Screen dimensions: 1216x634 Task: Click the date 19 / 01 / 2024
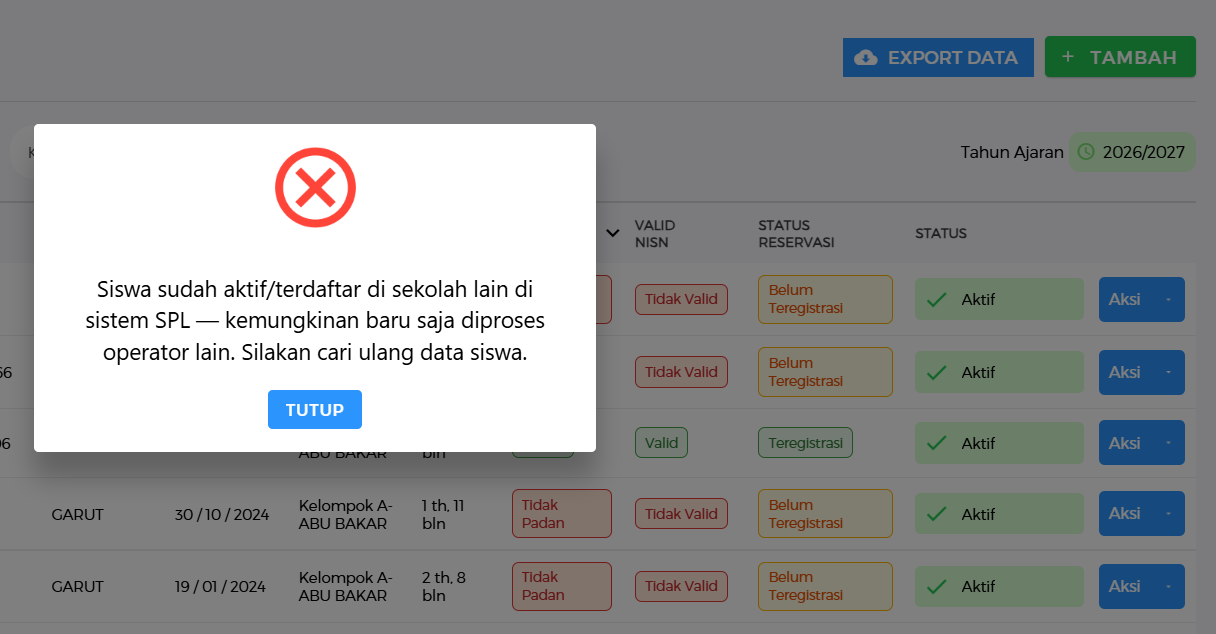(220, 587)
